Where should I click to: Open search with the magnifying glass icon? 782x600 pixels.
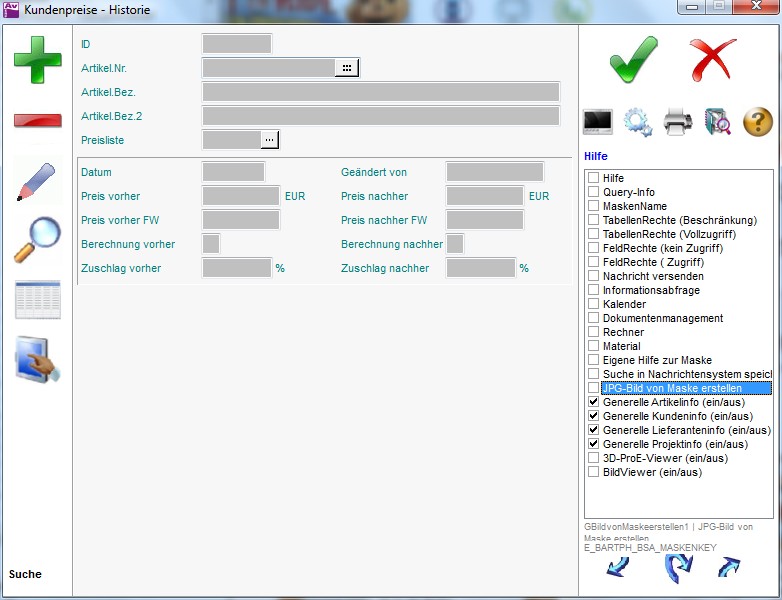tap(37, 240)
